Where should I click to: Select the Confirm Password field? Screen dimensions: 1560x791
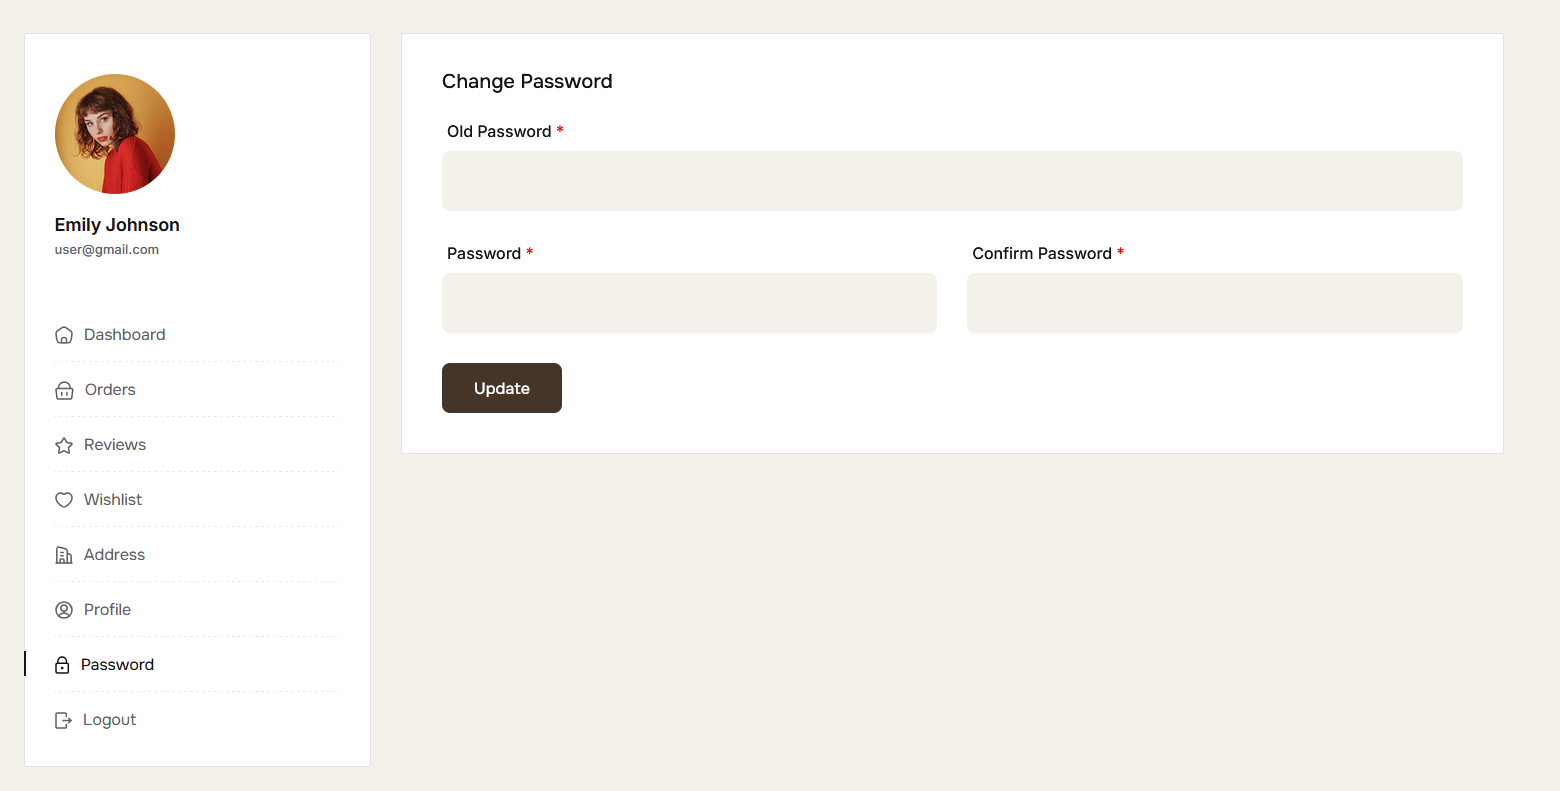point(1214,303)
